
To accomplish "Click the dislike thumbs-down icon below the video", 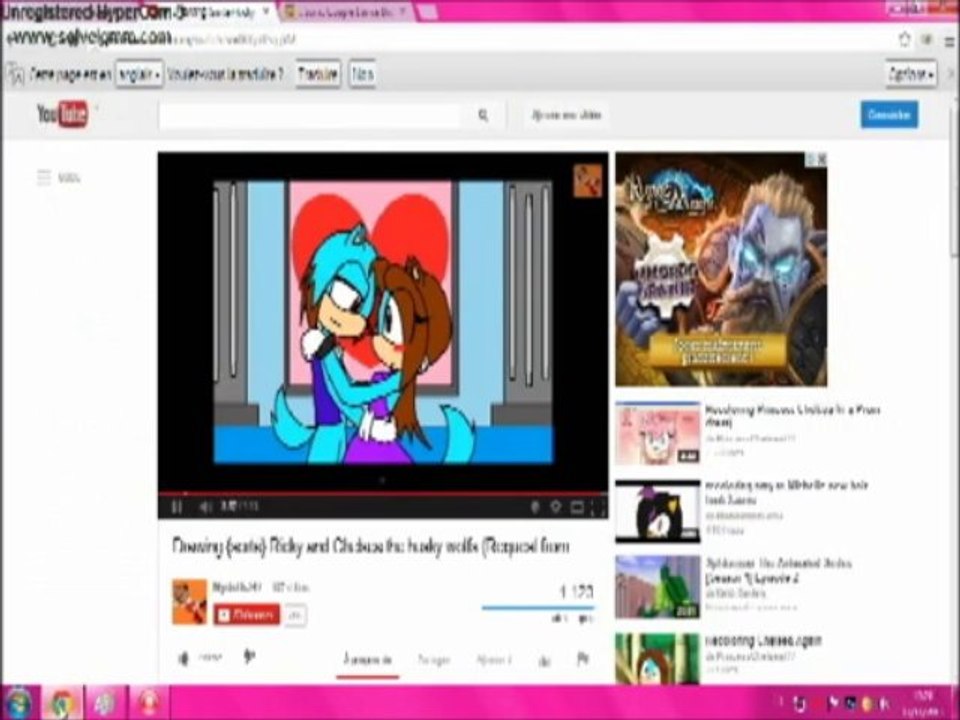I will click(249, 657).
